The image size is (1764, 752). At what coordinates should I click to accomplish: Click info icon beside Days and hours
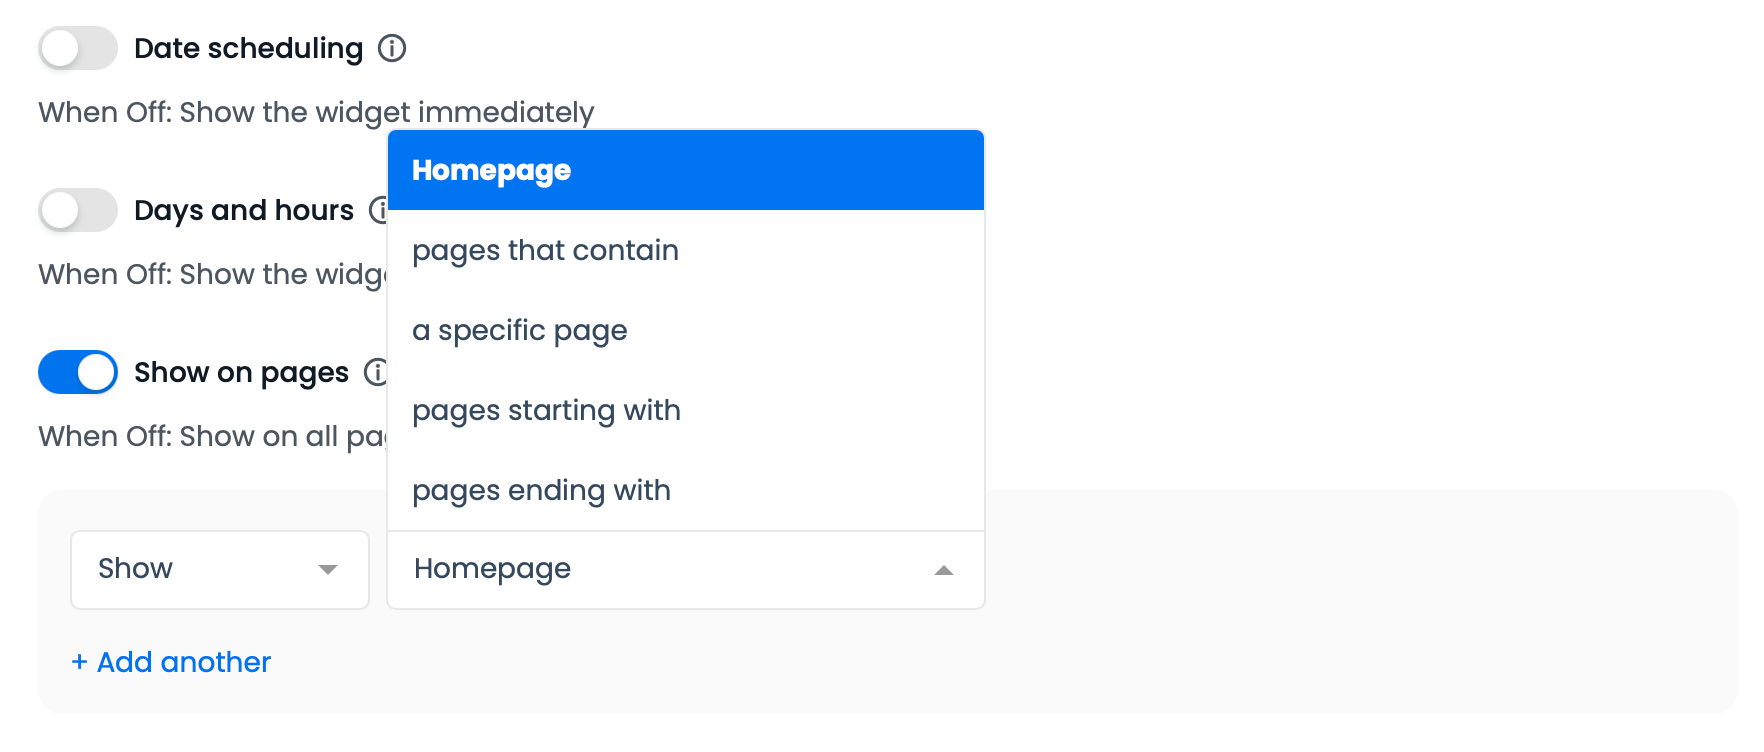[379, 210]
